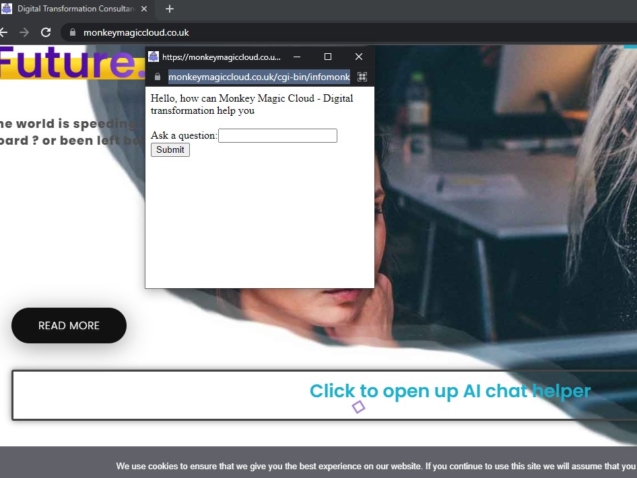The width and height of the screenshot is (637, 478).
Task: Close the popup chat window
Action: pos(359,57)
